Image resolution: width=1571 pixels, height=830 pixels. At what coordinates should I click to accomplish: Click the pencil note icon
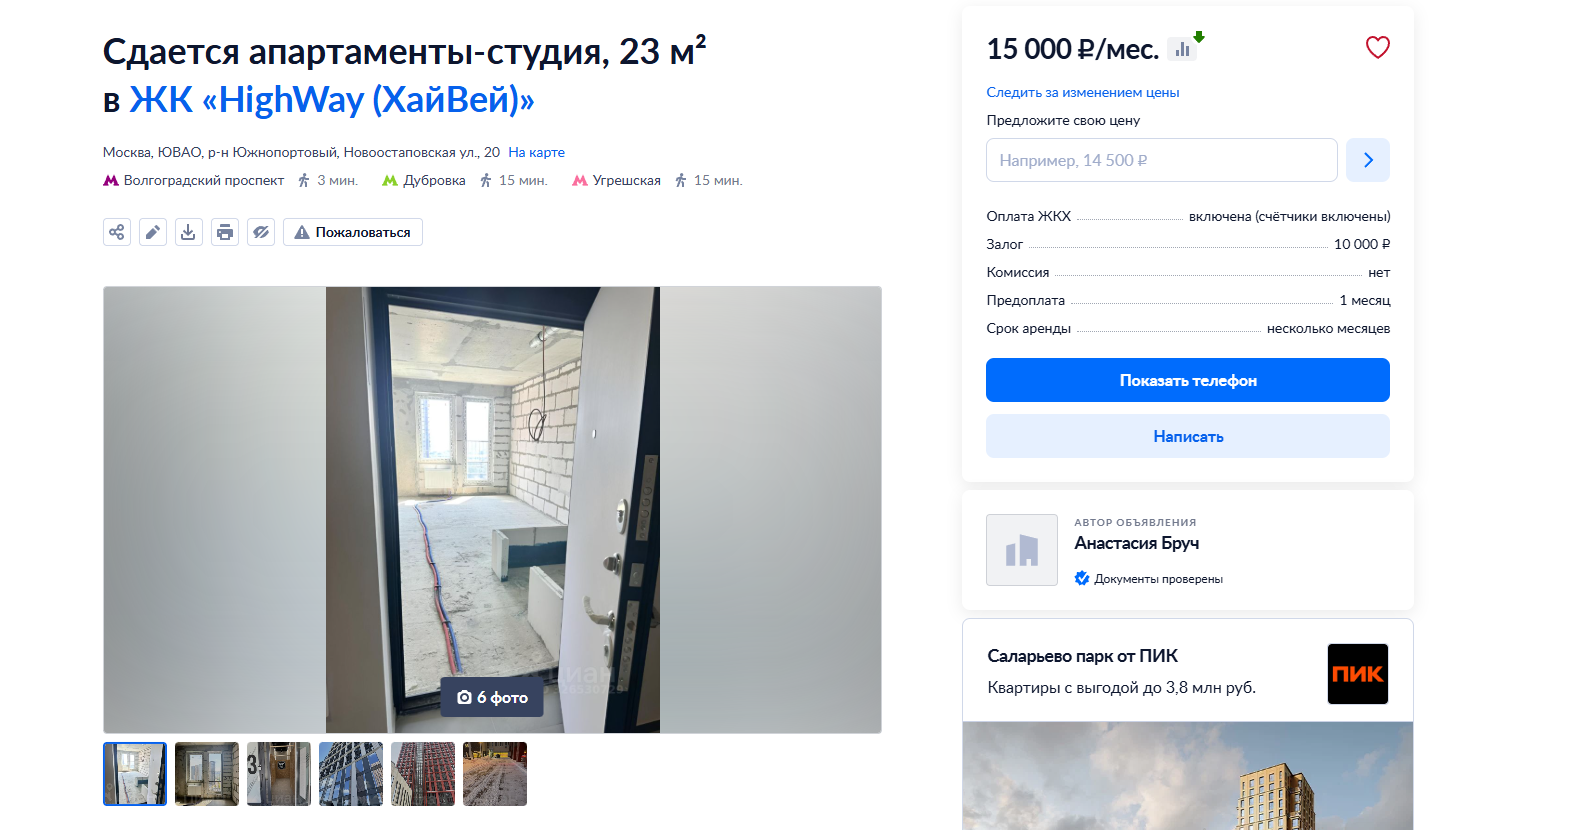(x=153, y=232)
